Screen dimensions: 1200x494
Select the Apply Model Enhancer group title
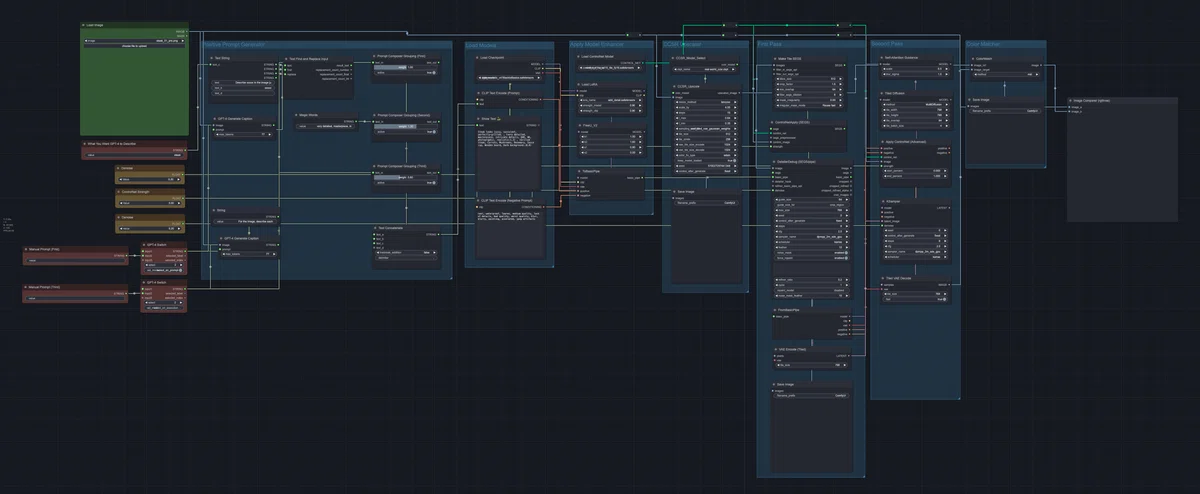tap(598, 45)
